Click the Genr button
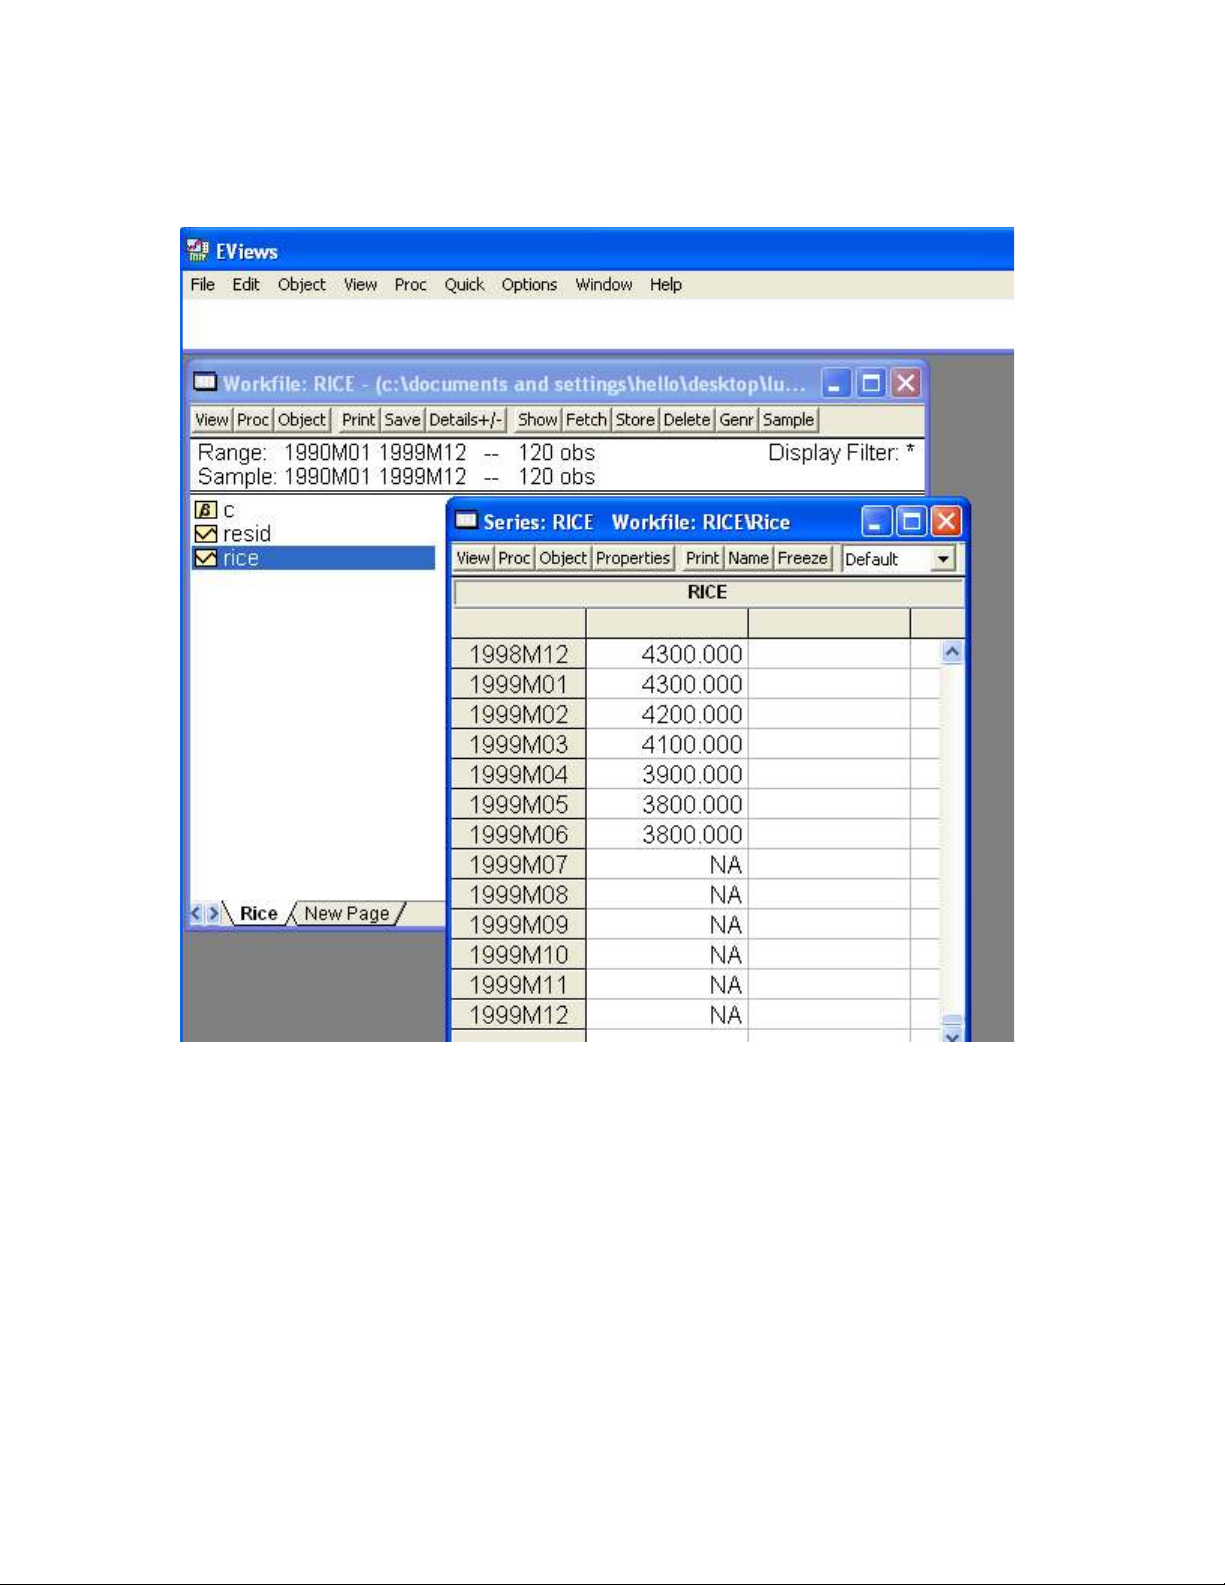This screenshot has height=1585, width=1225. tap(737, 420)
